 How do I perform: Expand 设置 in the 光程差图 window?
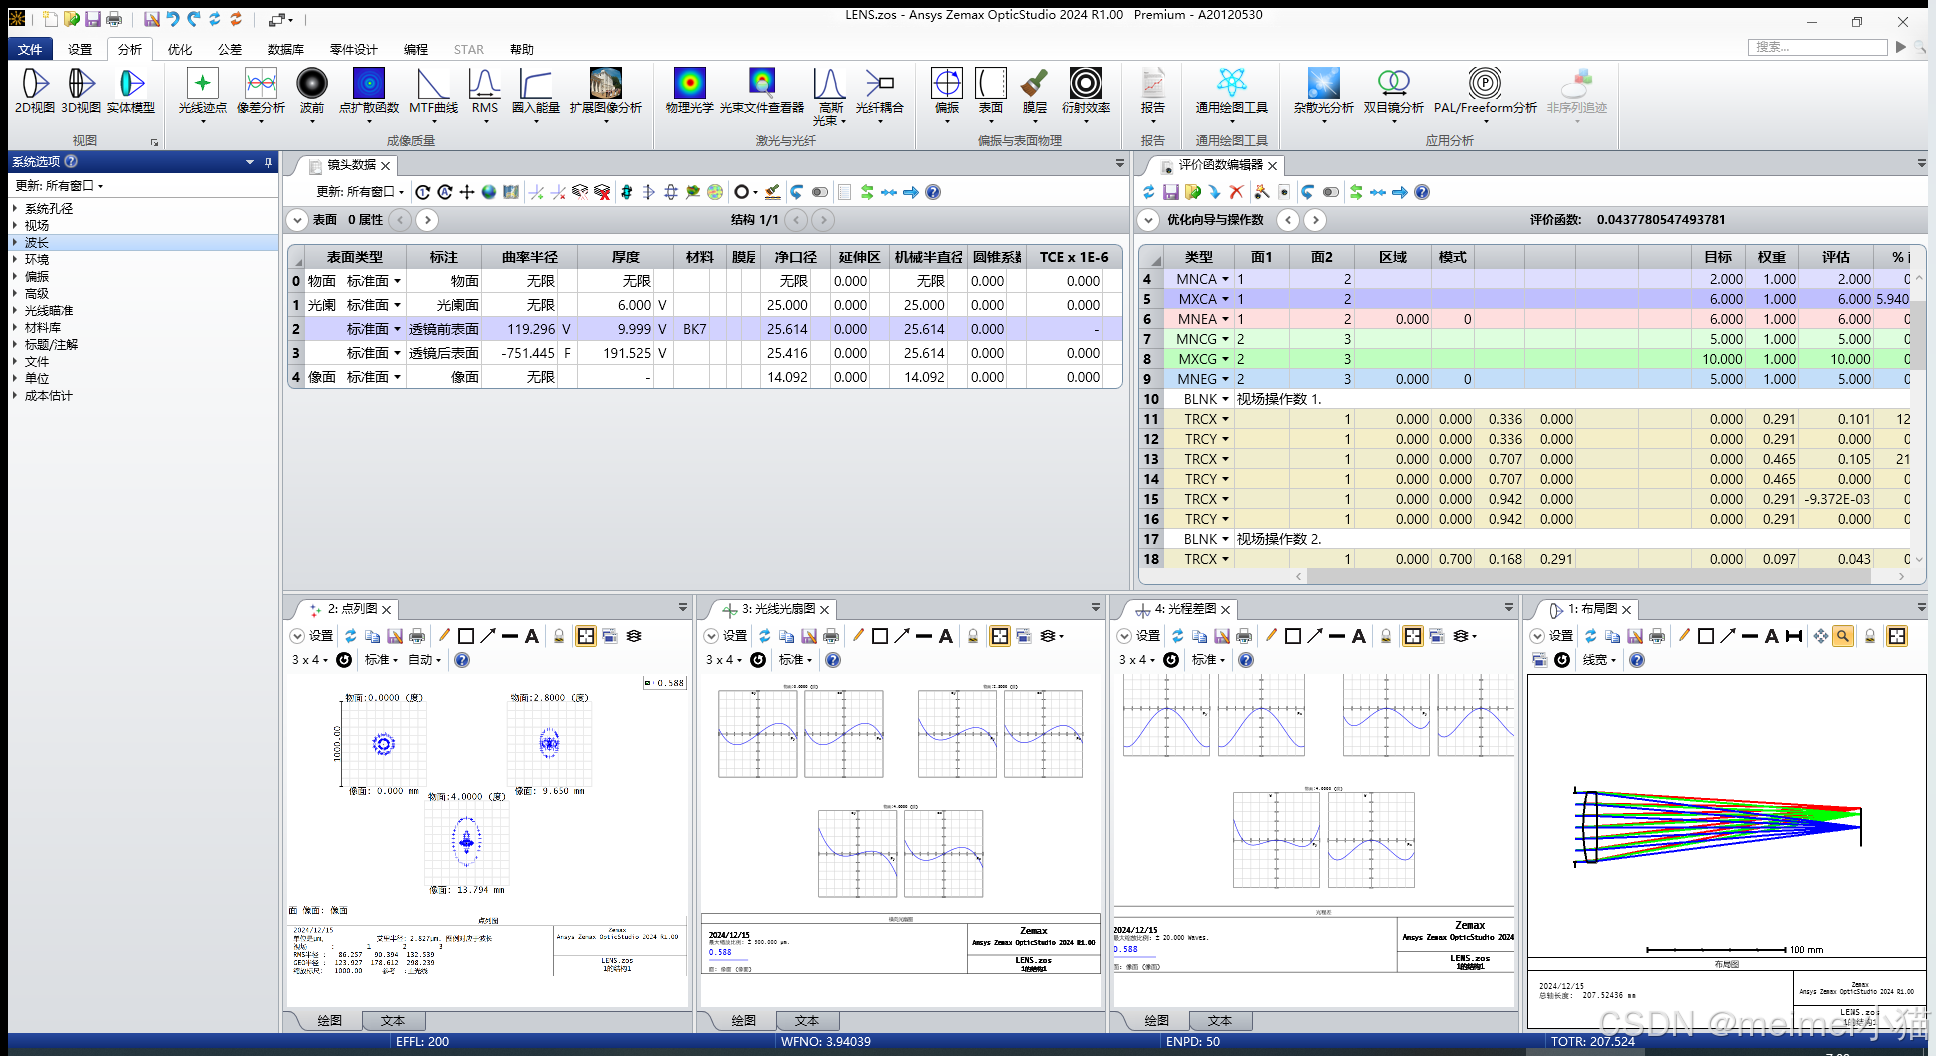pos(1124,636)
